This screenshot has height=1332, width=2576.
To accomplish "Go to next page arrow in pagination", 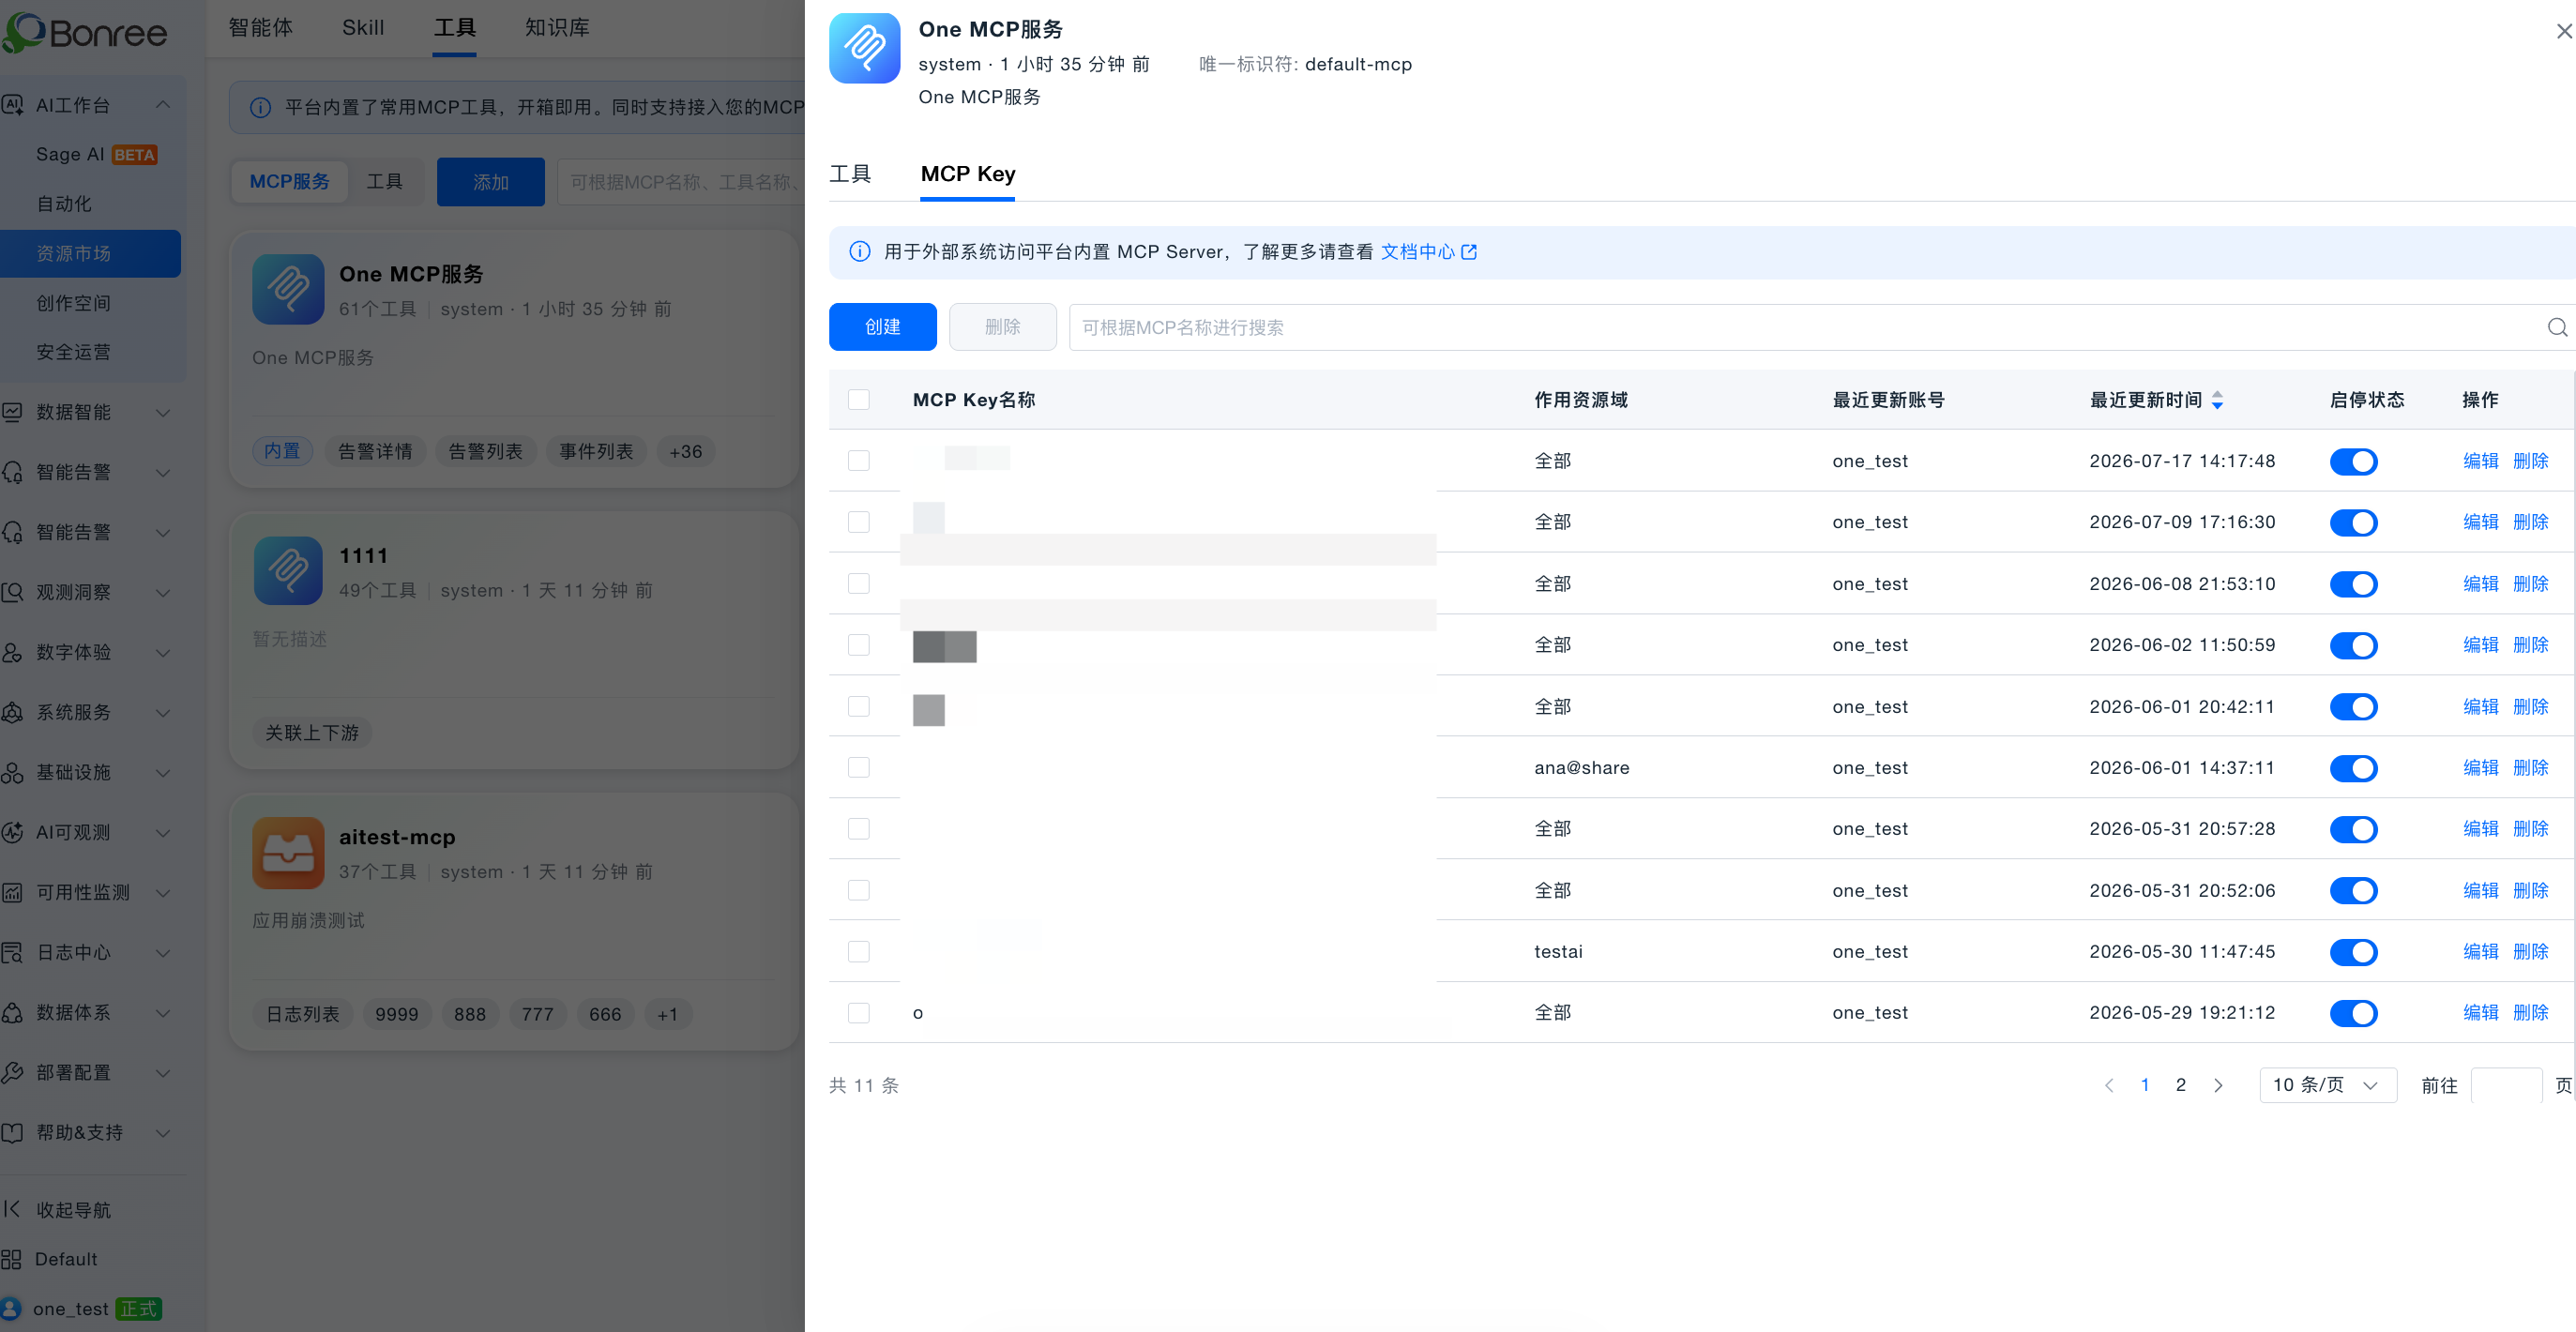I will point(2218,1085).
